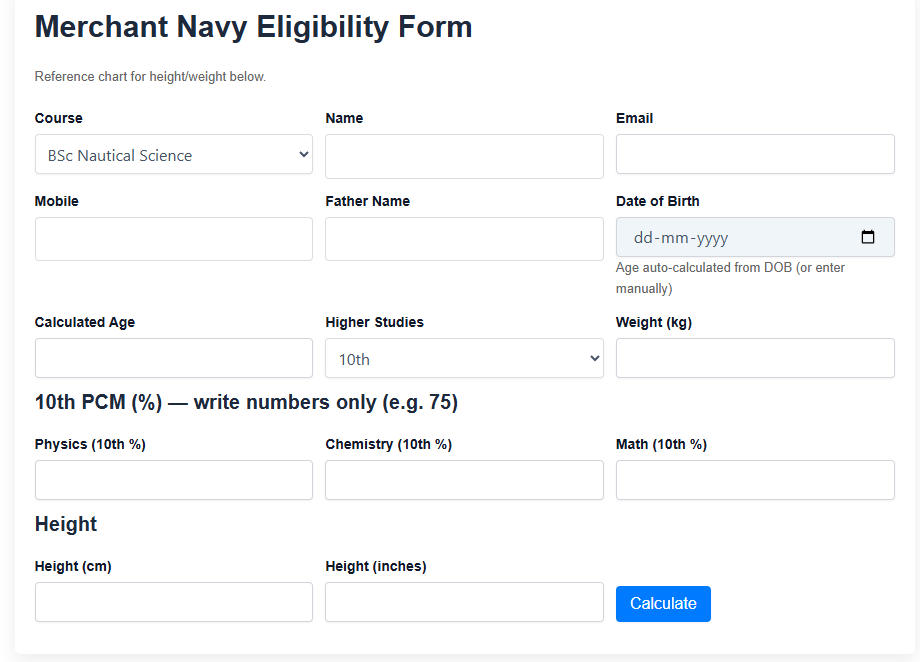Select the Calculated Age field
This screenshot has height=662, width=920.
(173, 357)
